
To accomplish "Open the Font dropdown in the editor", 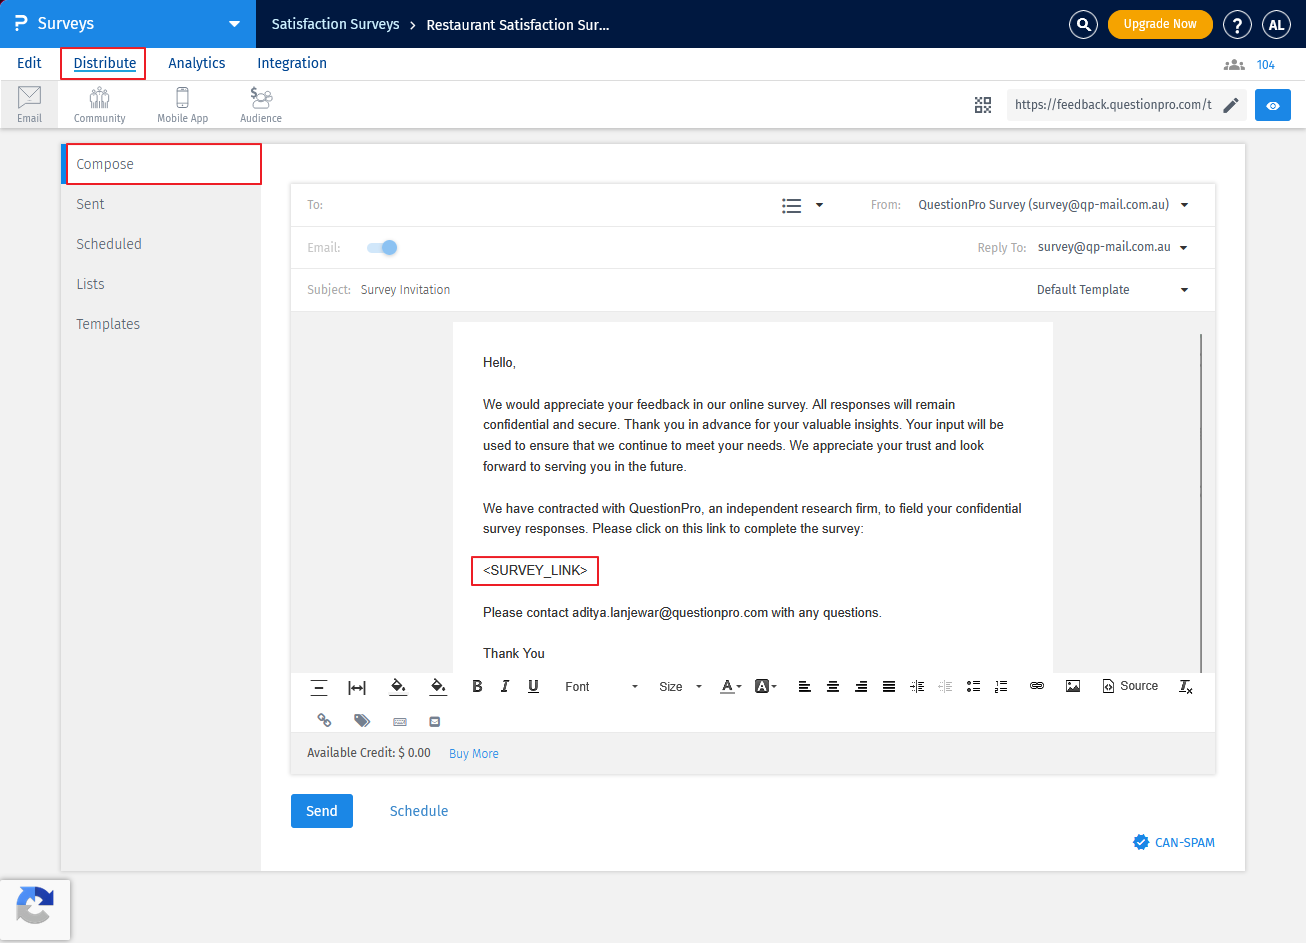I will (x=598, y=686).
